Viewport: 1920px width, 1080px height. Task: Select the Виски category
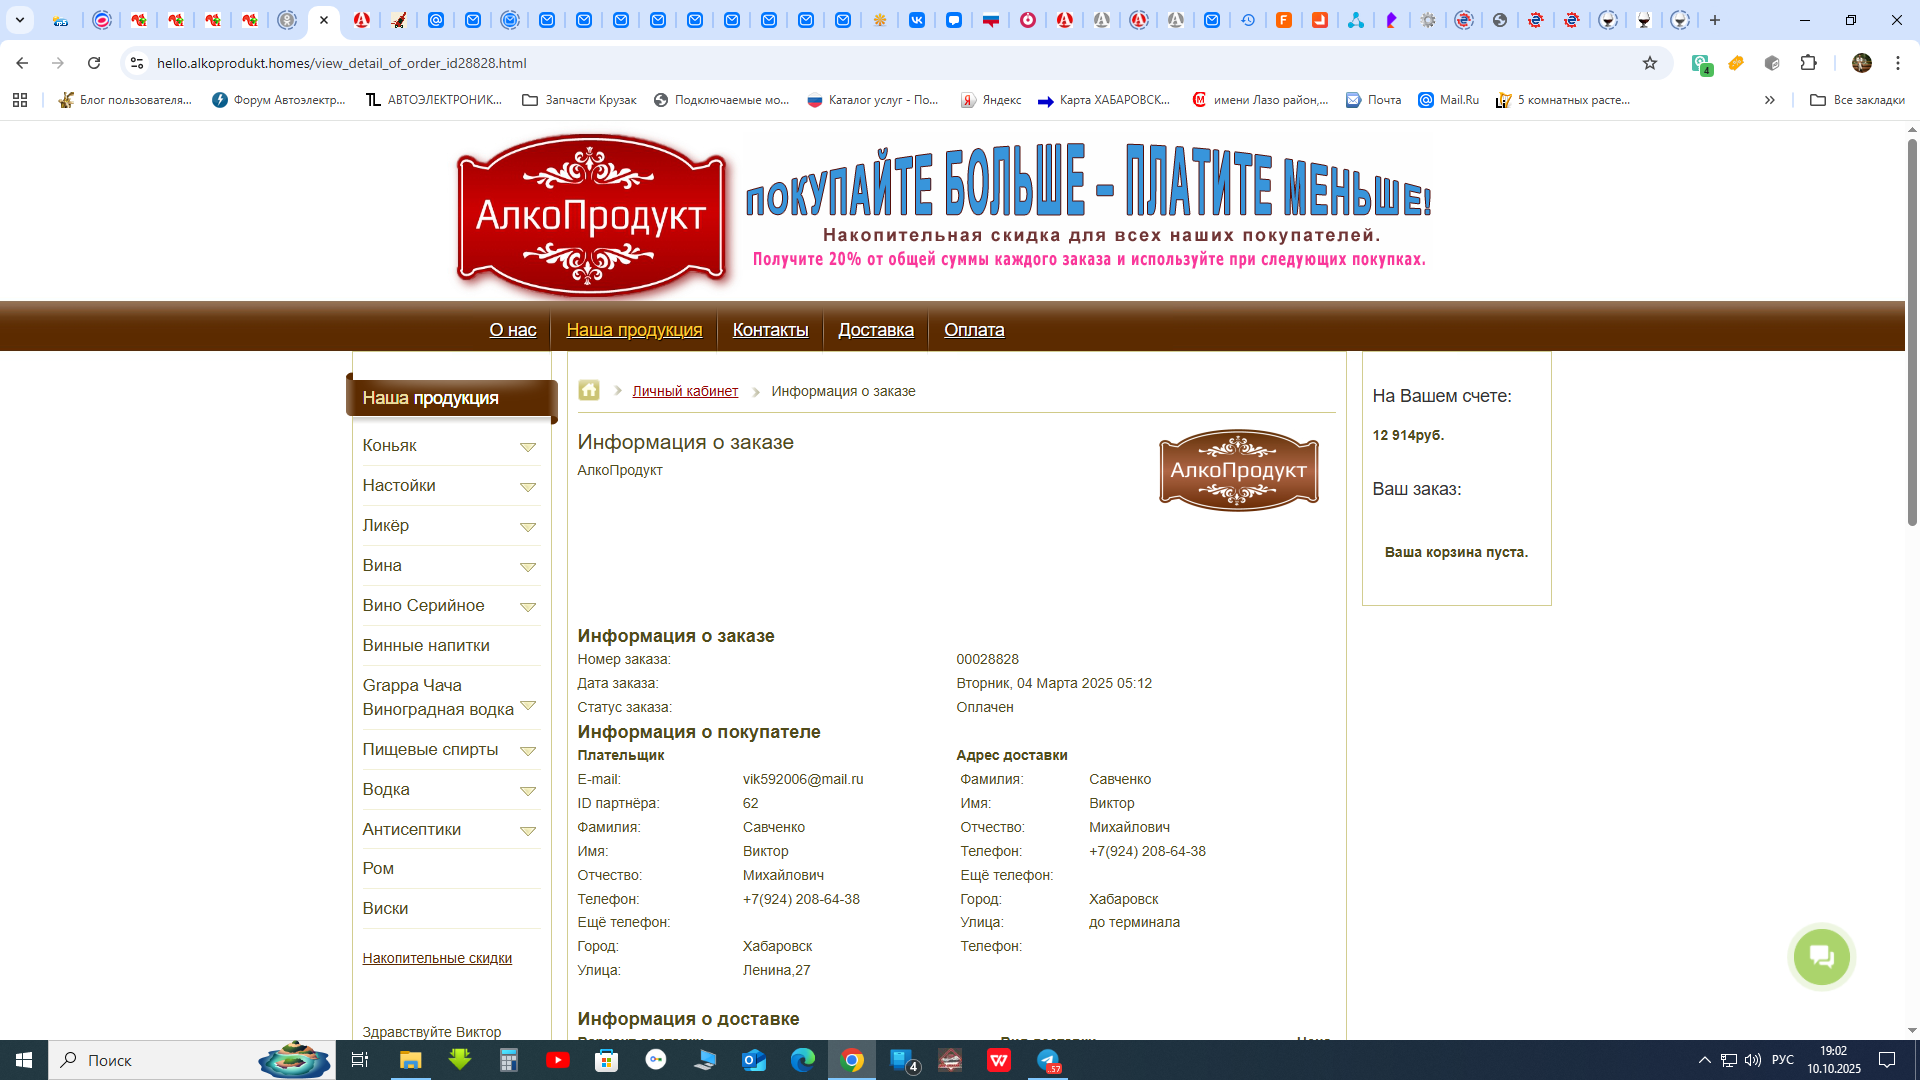click(385, 908)
